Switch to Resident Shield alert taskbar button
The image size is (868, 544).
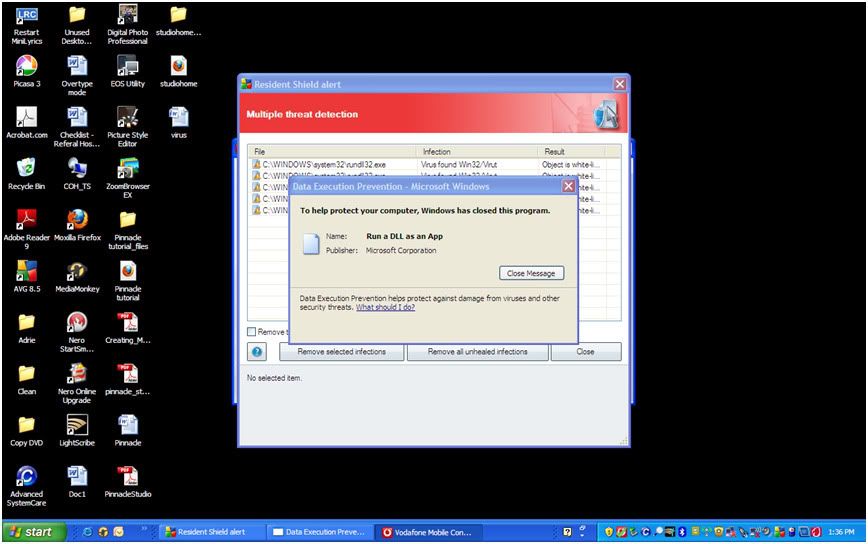point(211,532)
